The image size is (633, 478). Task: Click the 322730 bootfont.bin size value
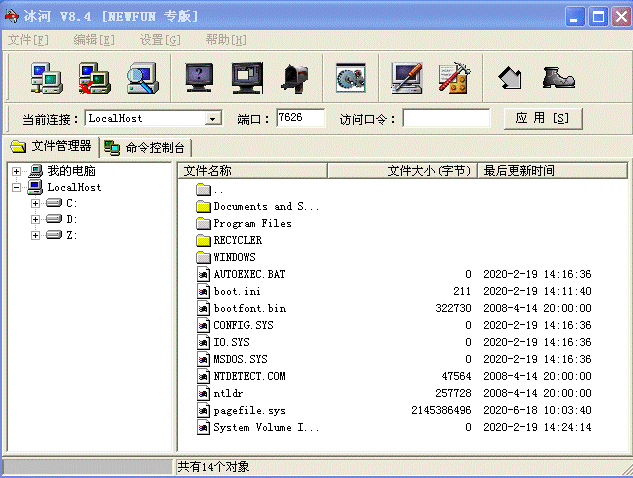tap(453, 308)
